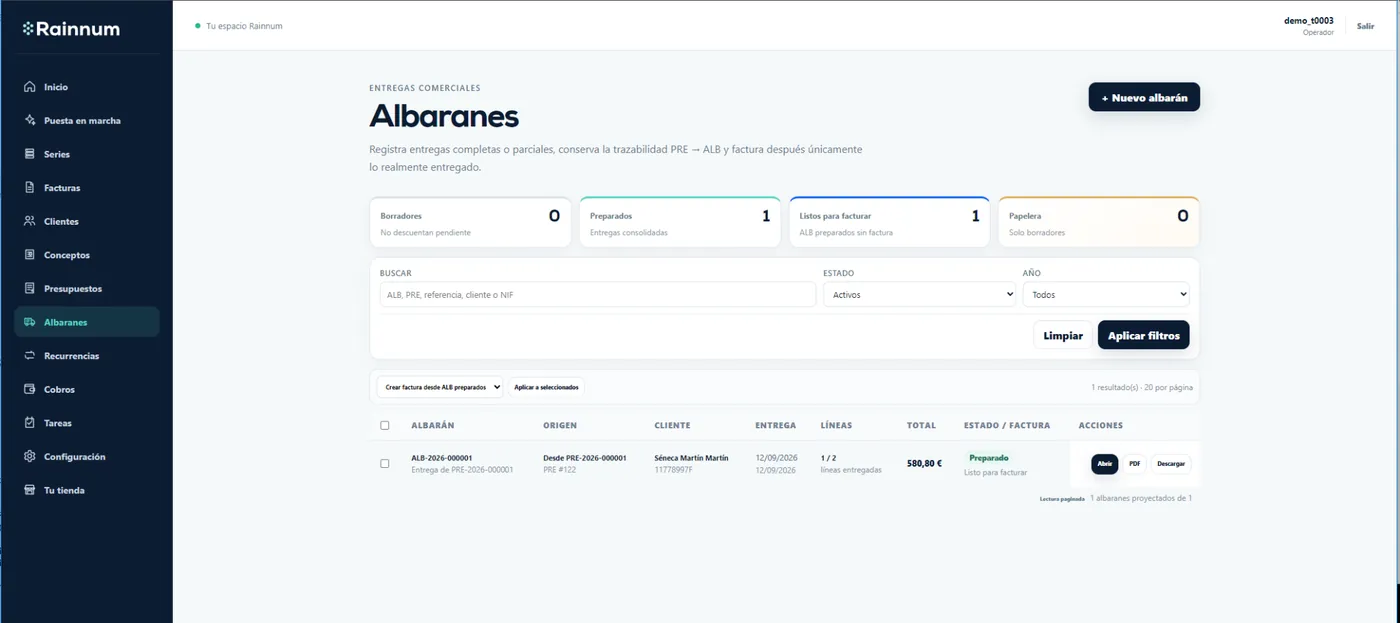The image size is (1400, 623).
Task: Open the Año dropdown showing Todos
Action: coord(1106,295)
